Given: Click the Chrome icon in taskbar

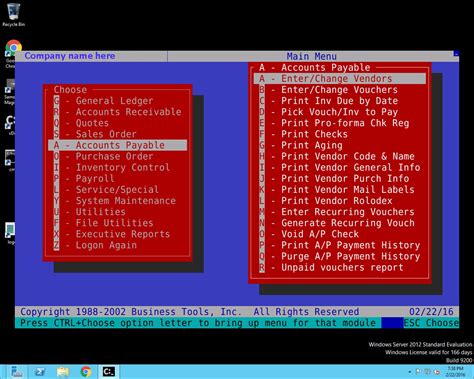Looking at the screenshot, I should pos(86,371).
